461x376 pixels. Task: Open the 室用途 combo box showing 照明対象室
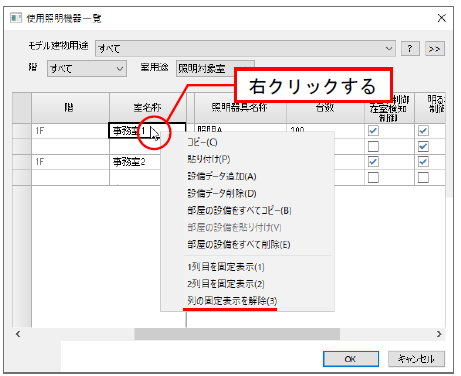(215, 69)
